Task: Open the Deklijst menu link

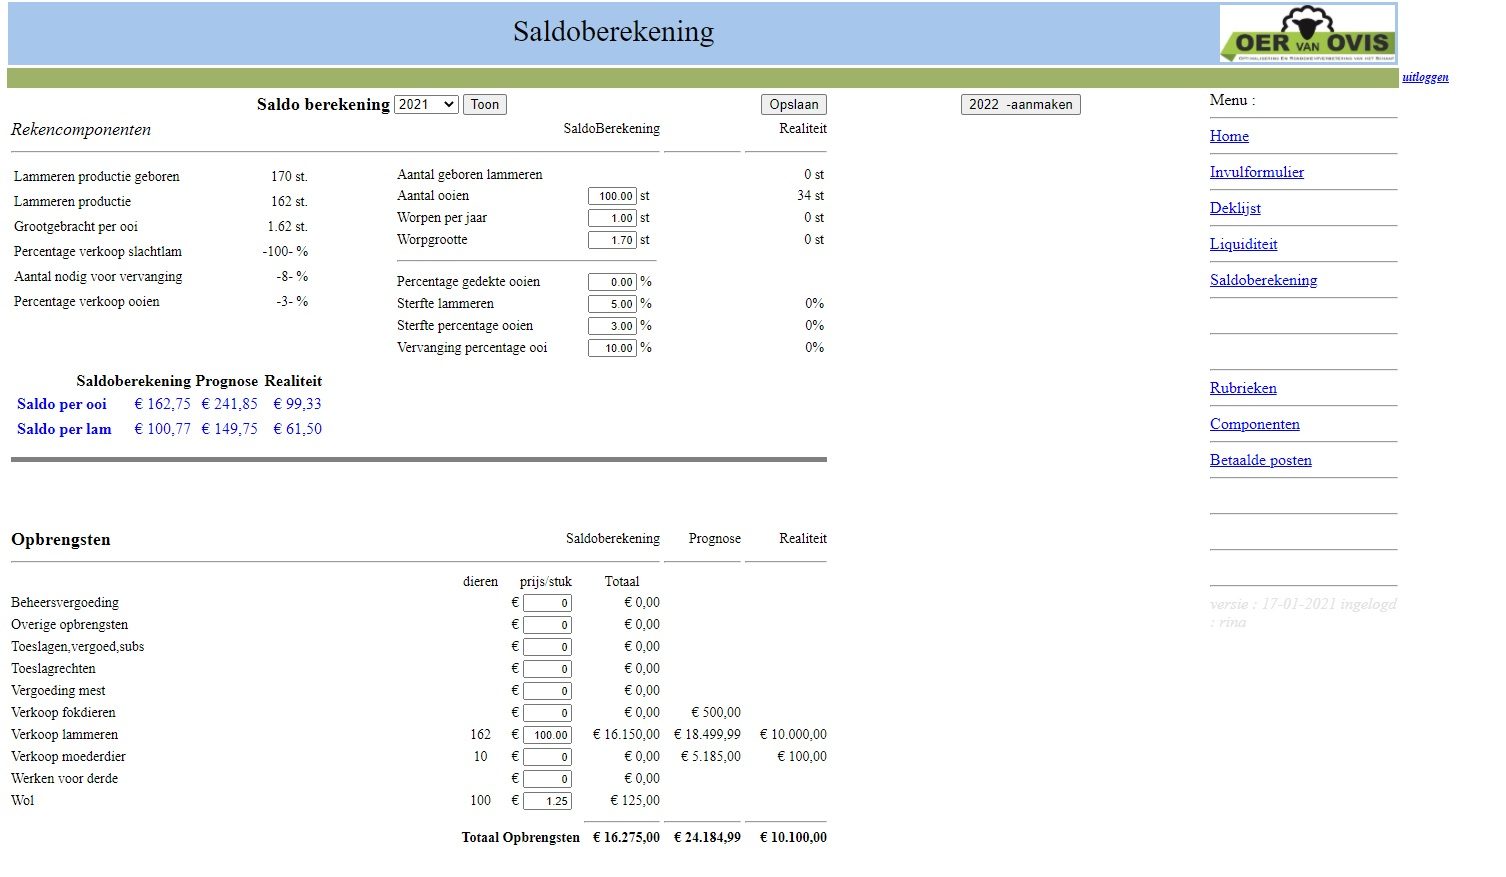Action: pyautogui.click(x=1235, y=208)
